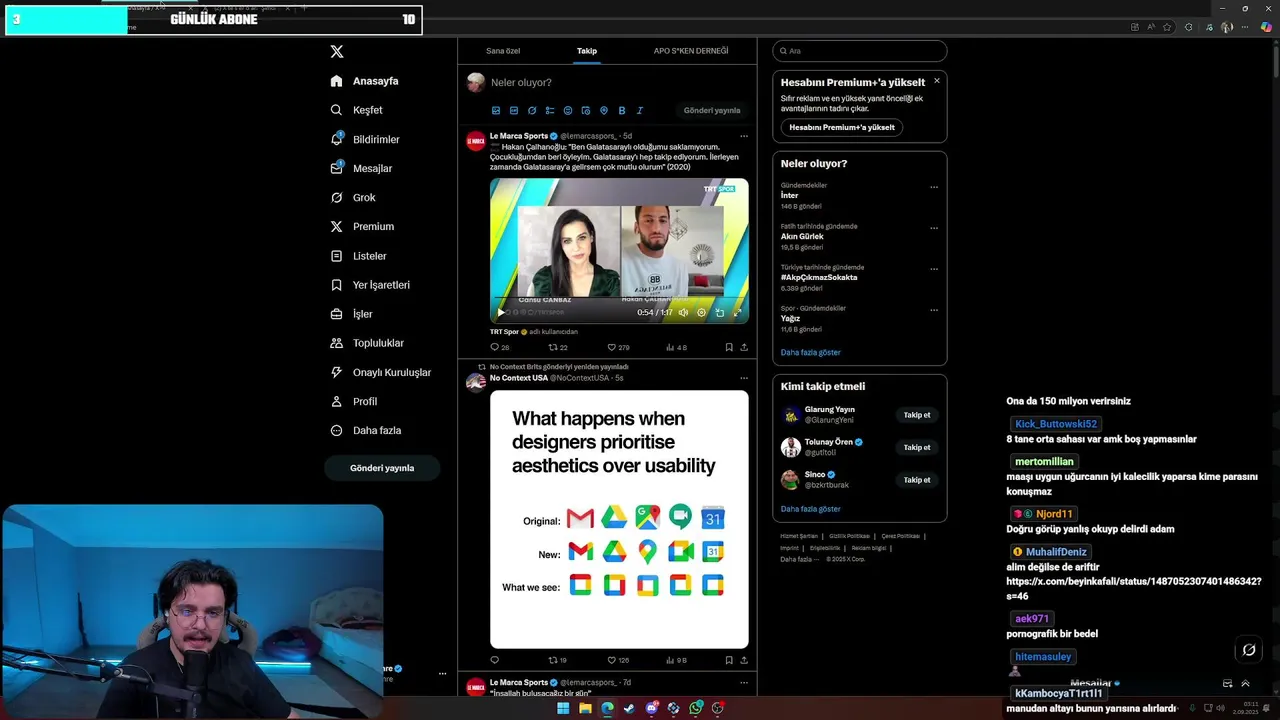Expand the Mesajlar drawer

click(1245, 684)
